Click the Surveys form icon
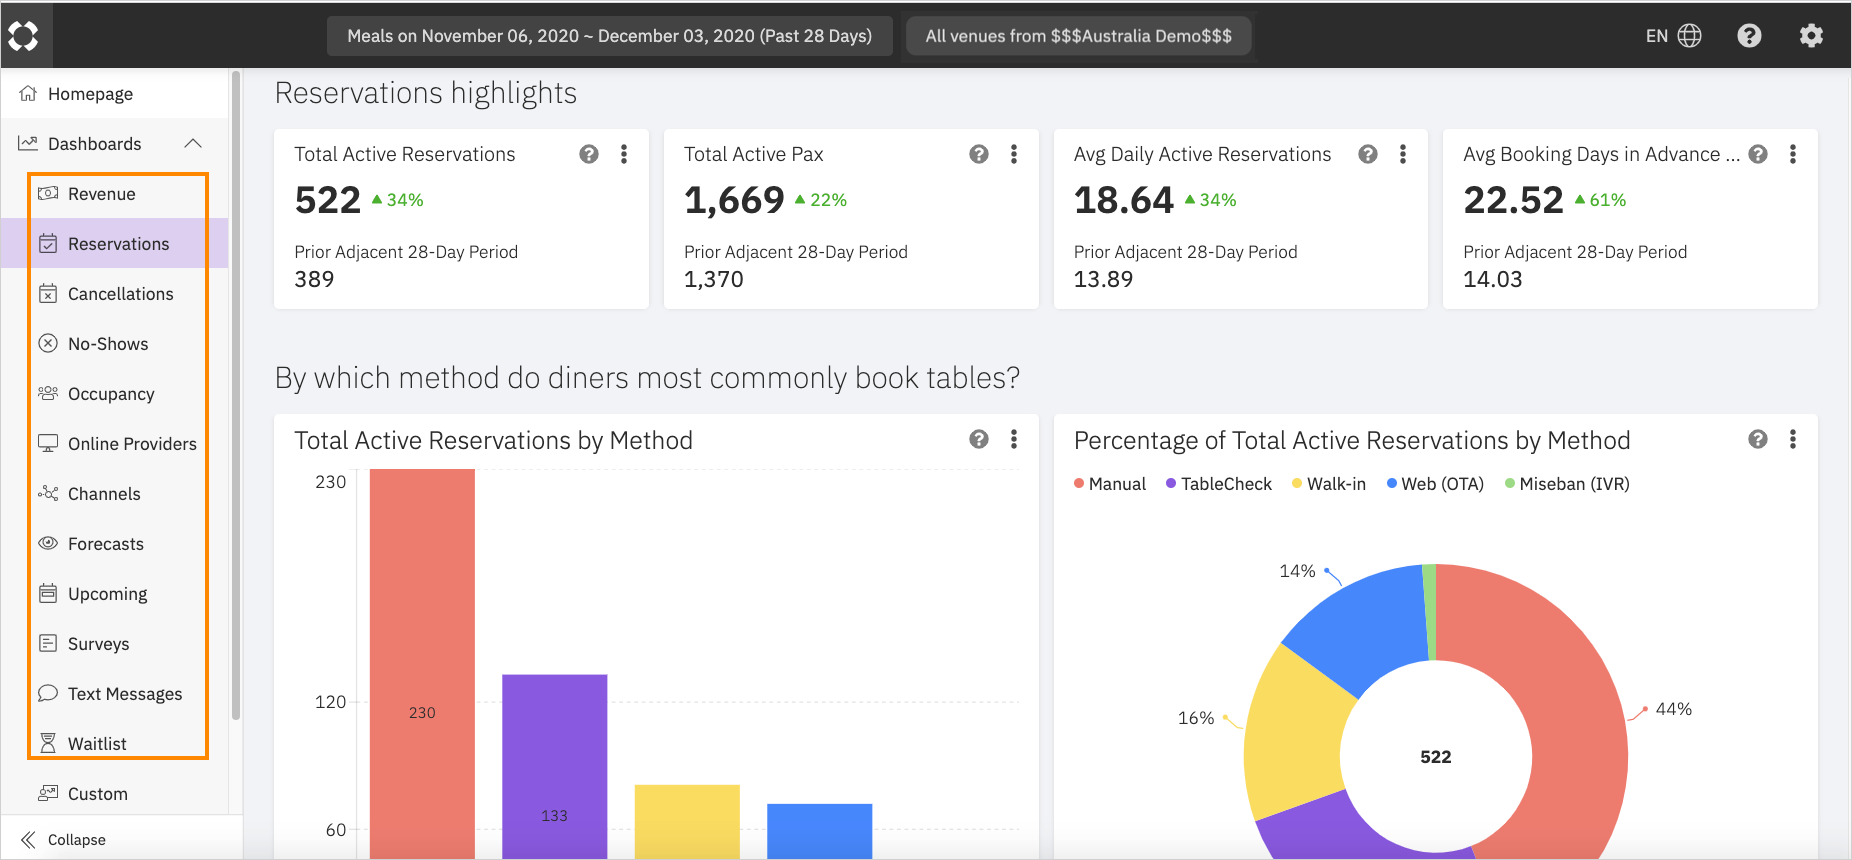1852x860 pixels. [48, 643]
